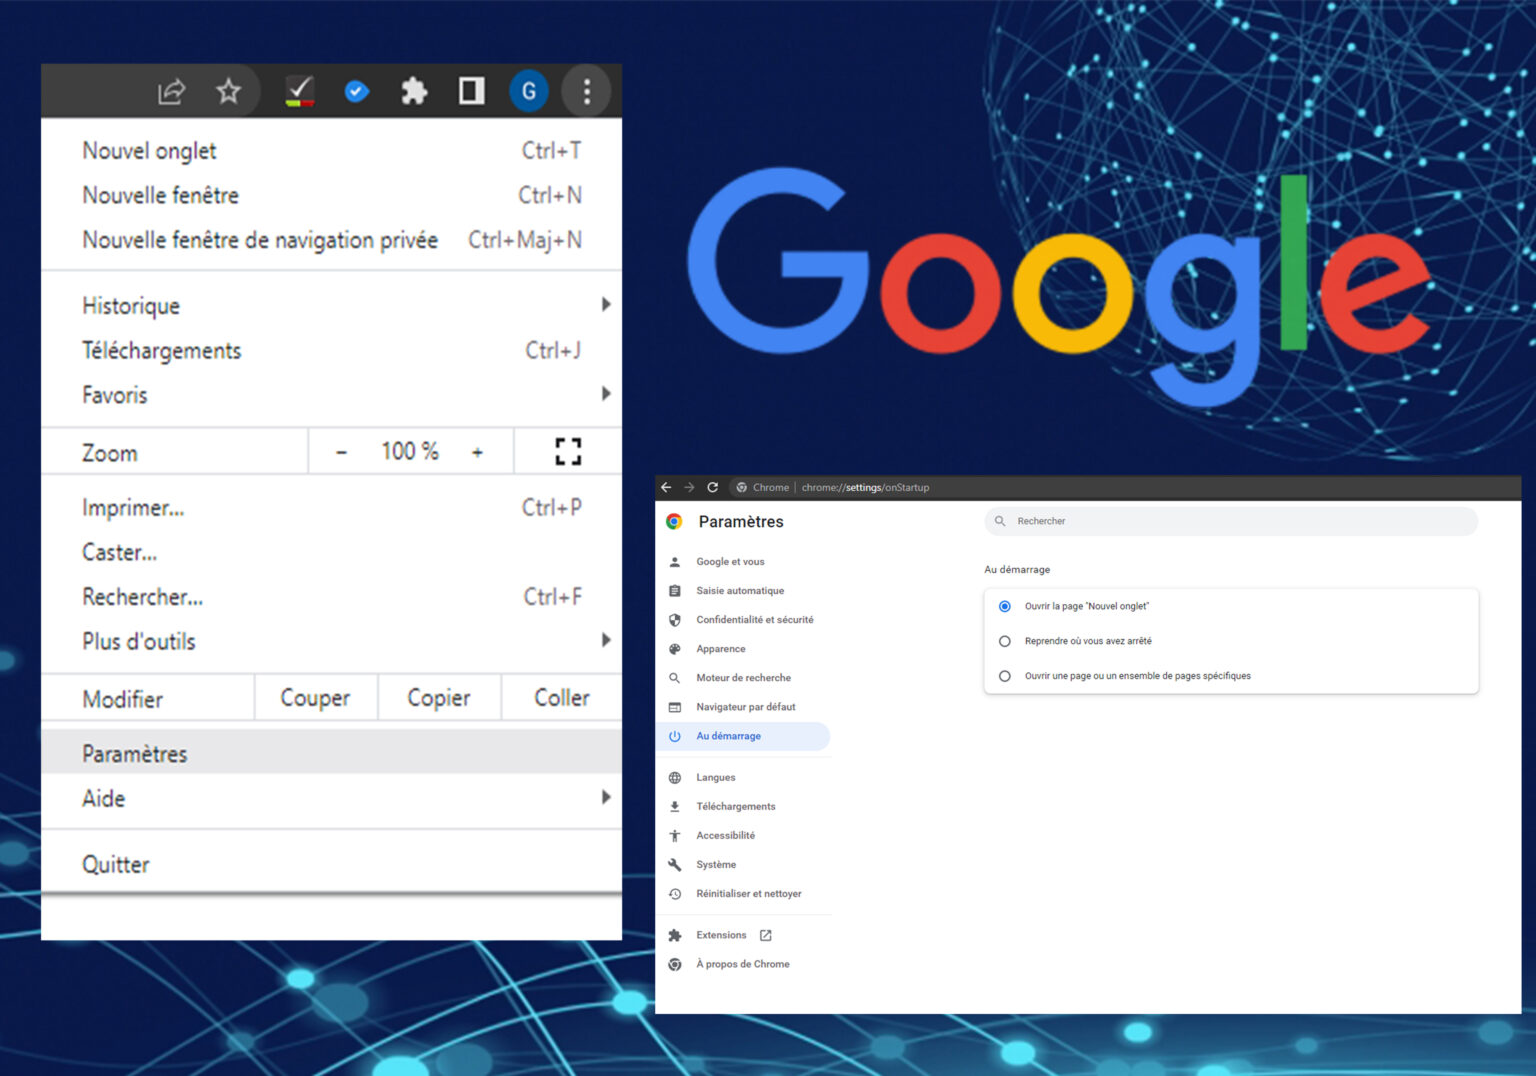This screenshot has width=1536, height=1076.
Task: Choose Caster... in the menu
Action: pos(331,553)
